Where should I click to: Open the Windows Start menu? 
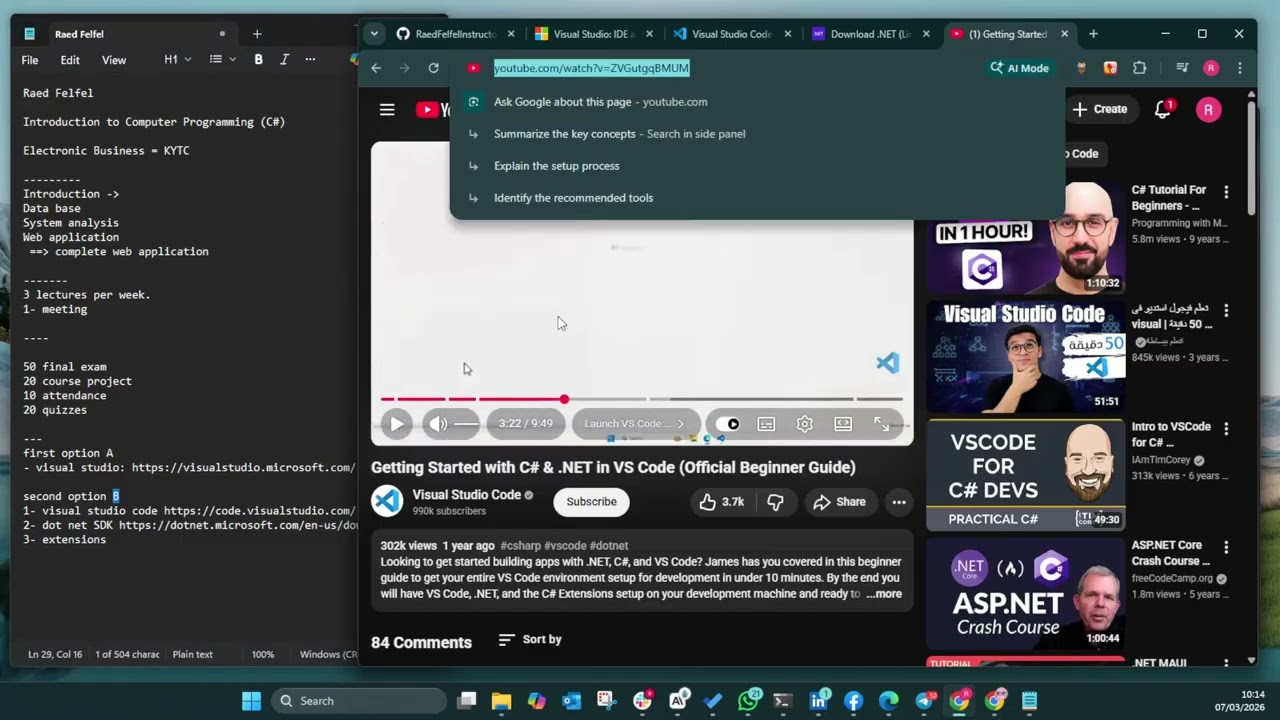click(251, 701)
